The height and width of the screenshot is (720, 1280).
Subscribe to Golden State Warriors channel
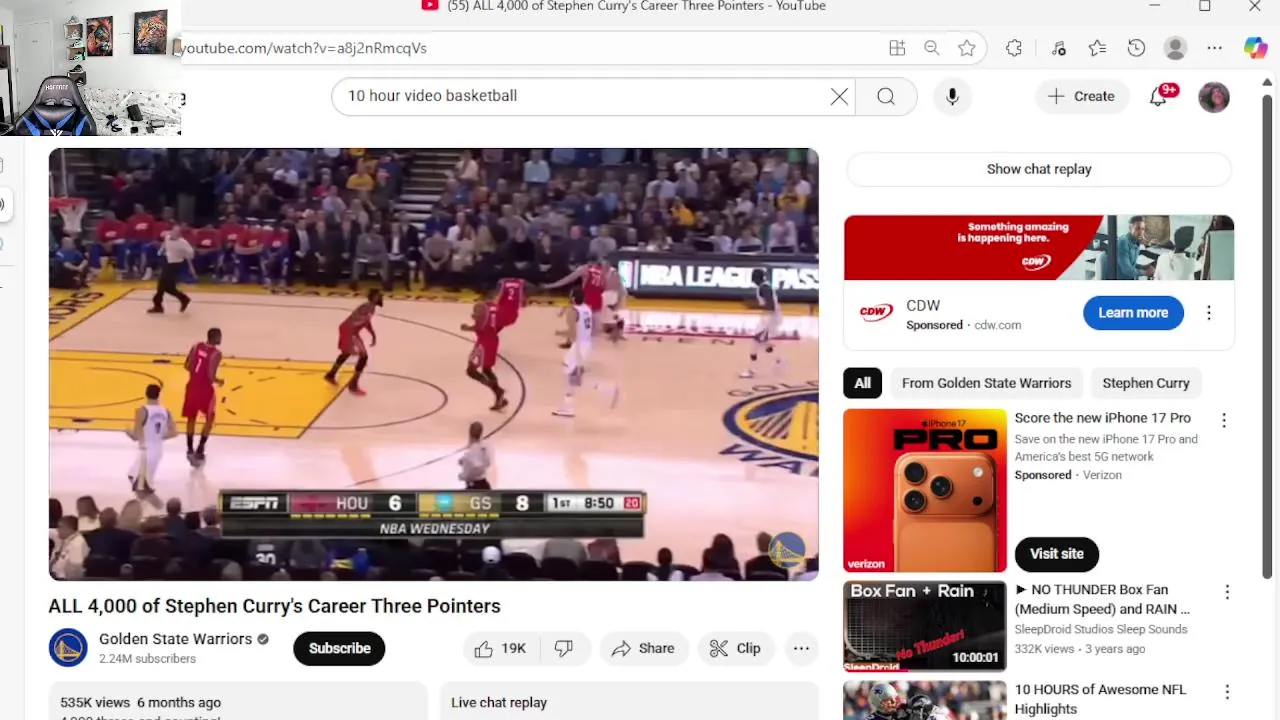click(339, 648)
